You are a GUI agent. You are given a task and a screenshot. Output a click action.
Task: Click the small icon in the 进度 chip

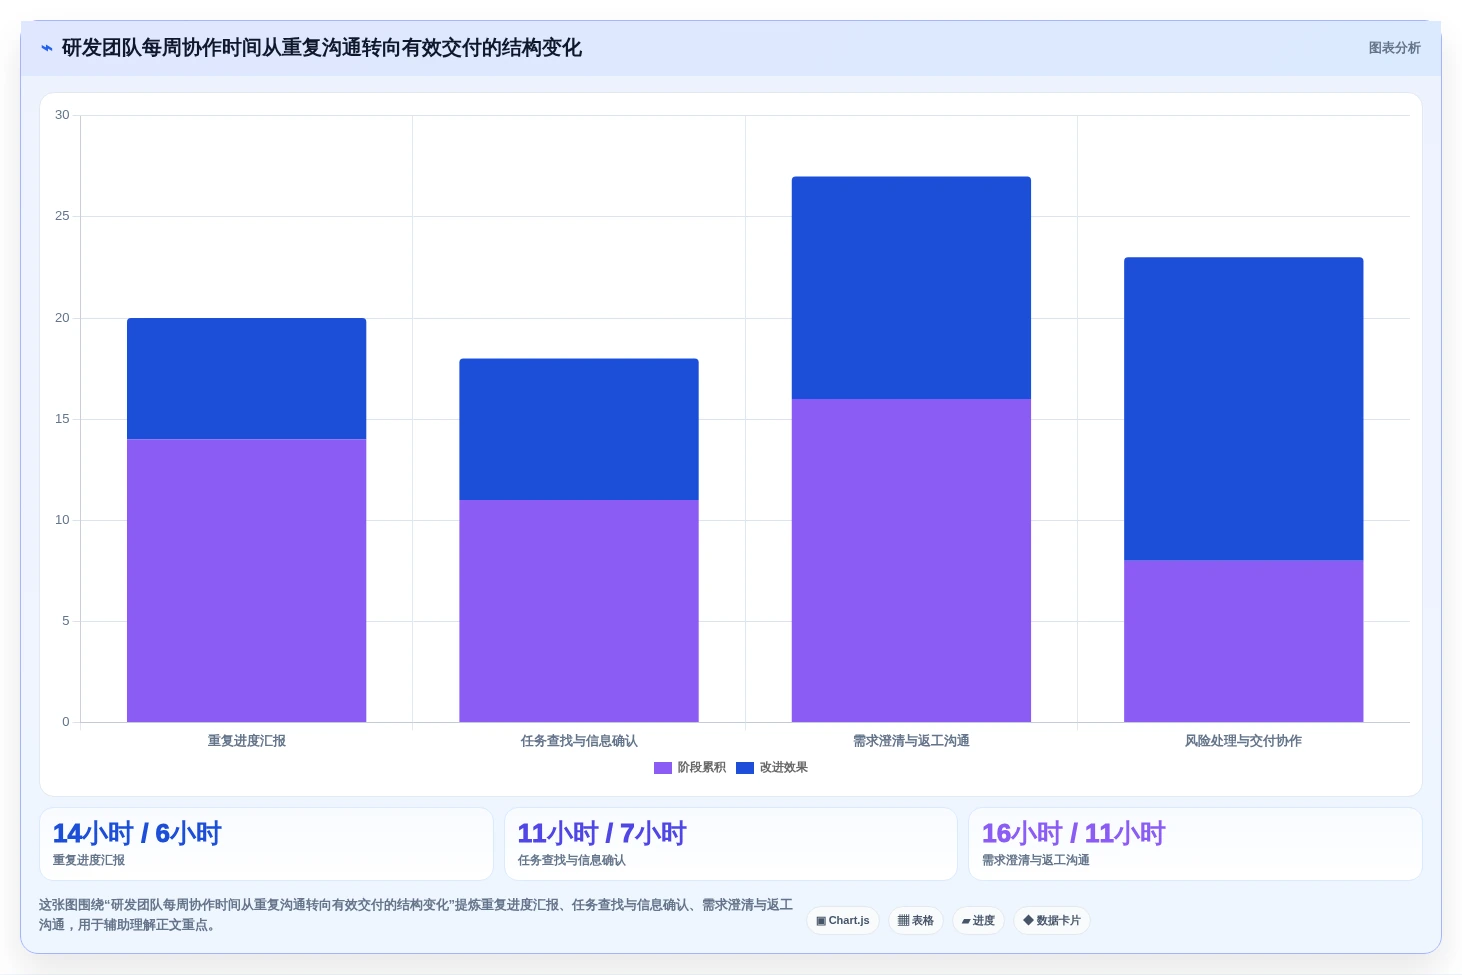(x=966, y=921)
